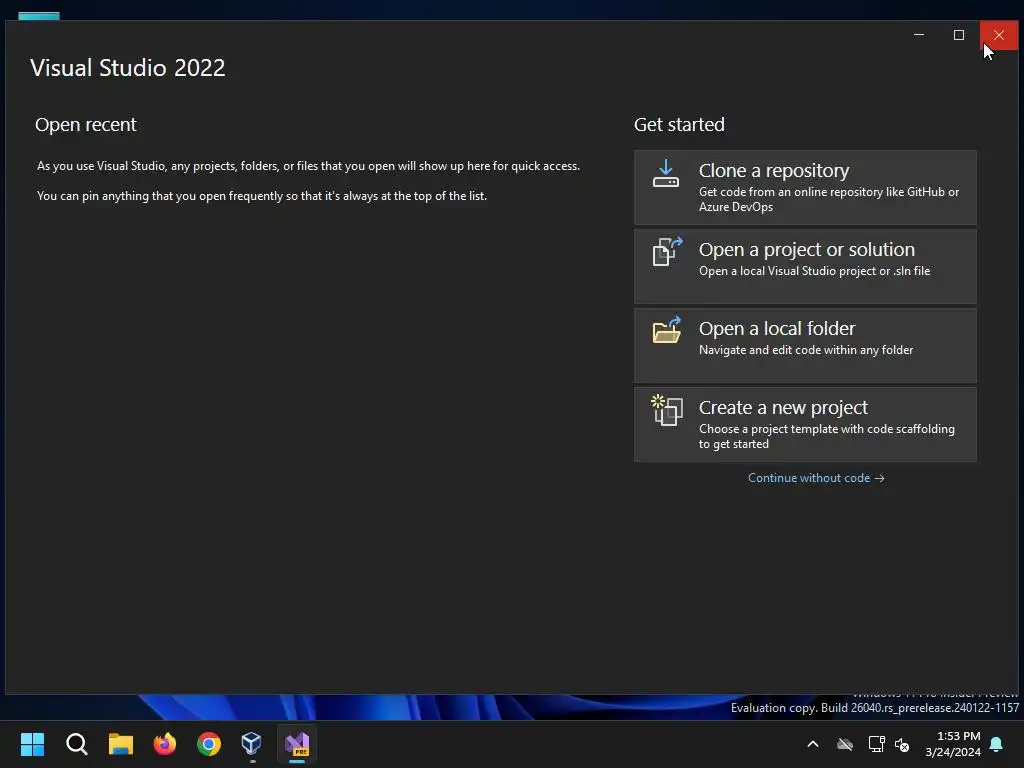Click the Clone a repository download icon
The image size is (1024, 768).
pyautogui.click(x=665, y=174)
